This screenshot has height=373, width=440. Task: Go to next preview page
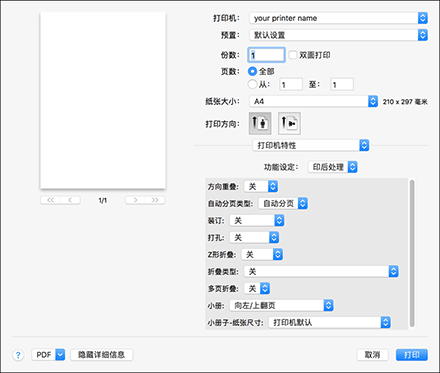[x=135, y=200]
